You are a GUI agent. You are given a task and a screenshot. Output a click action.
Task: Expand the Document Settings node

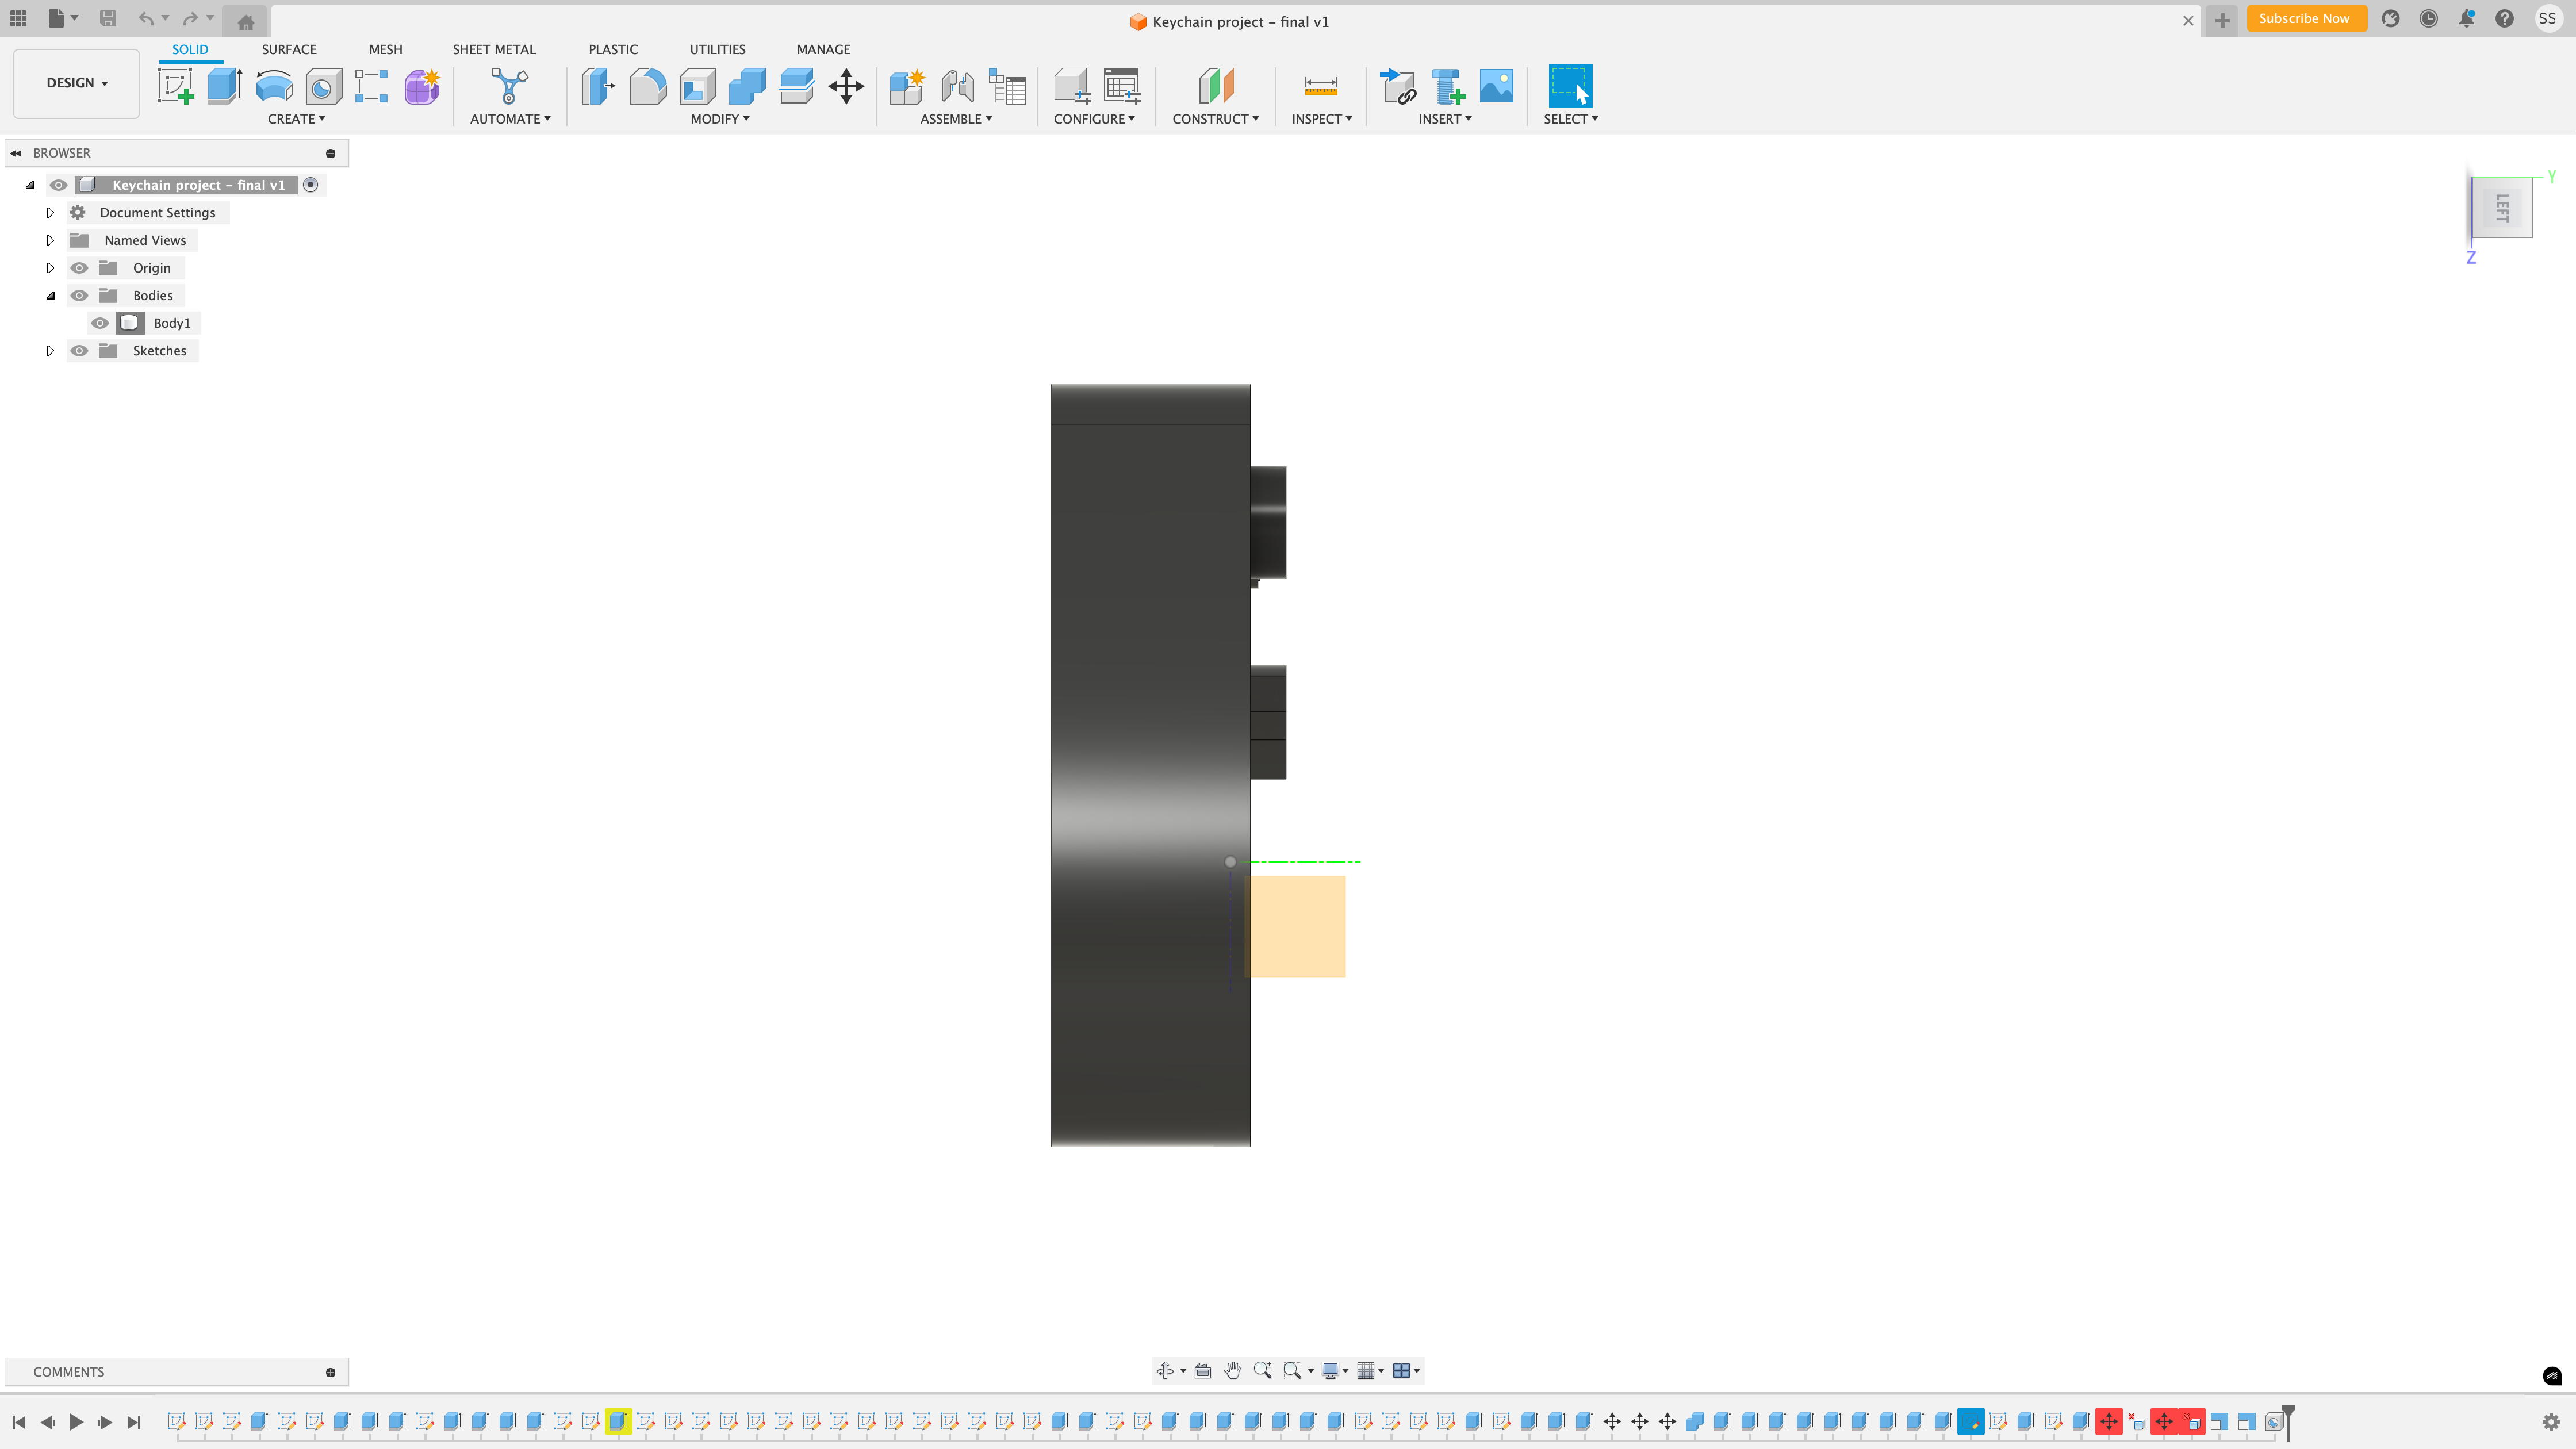[x=50, y=213]
